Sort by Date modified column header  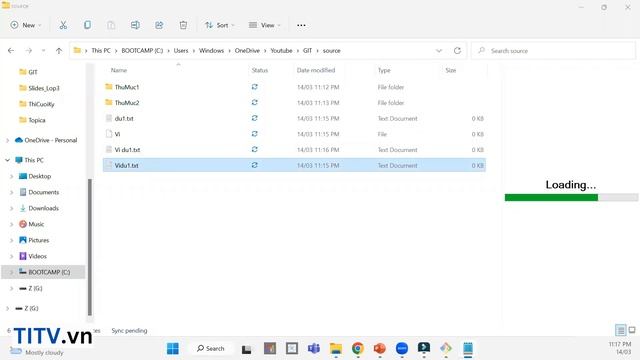tap(316, 70)
